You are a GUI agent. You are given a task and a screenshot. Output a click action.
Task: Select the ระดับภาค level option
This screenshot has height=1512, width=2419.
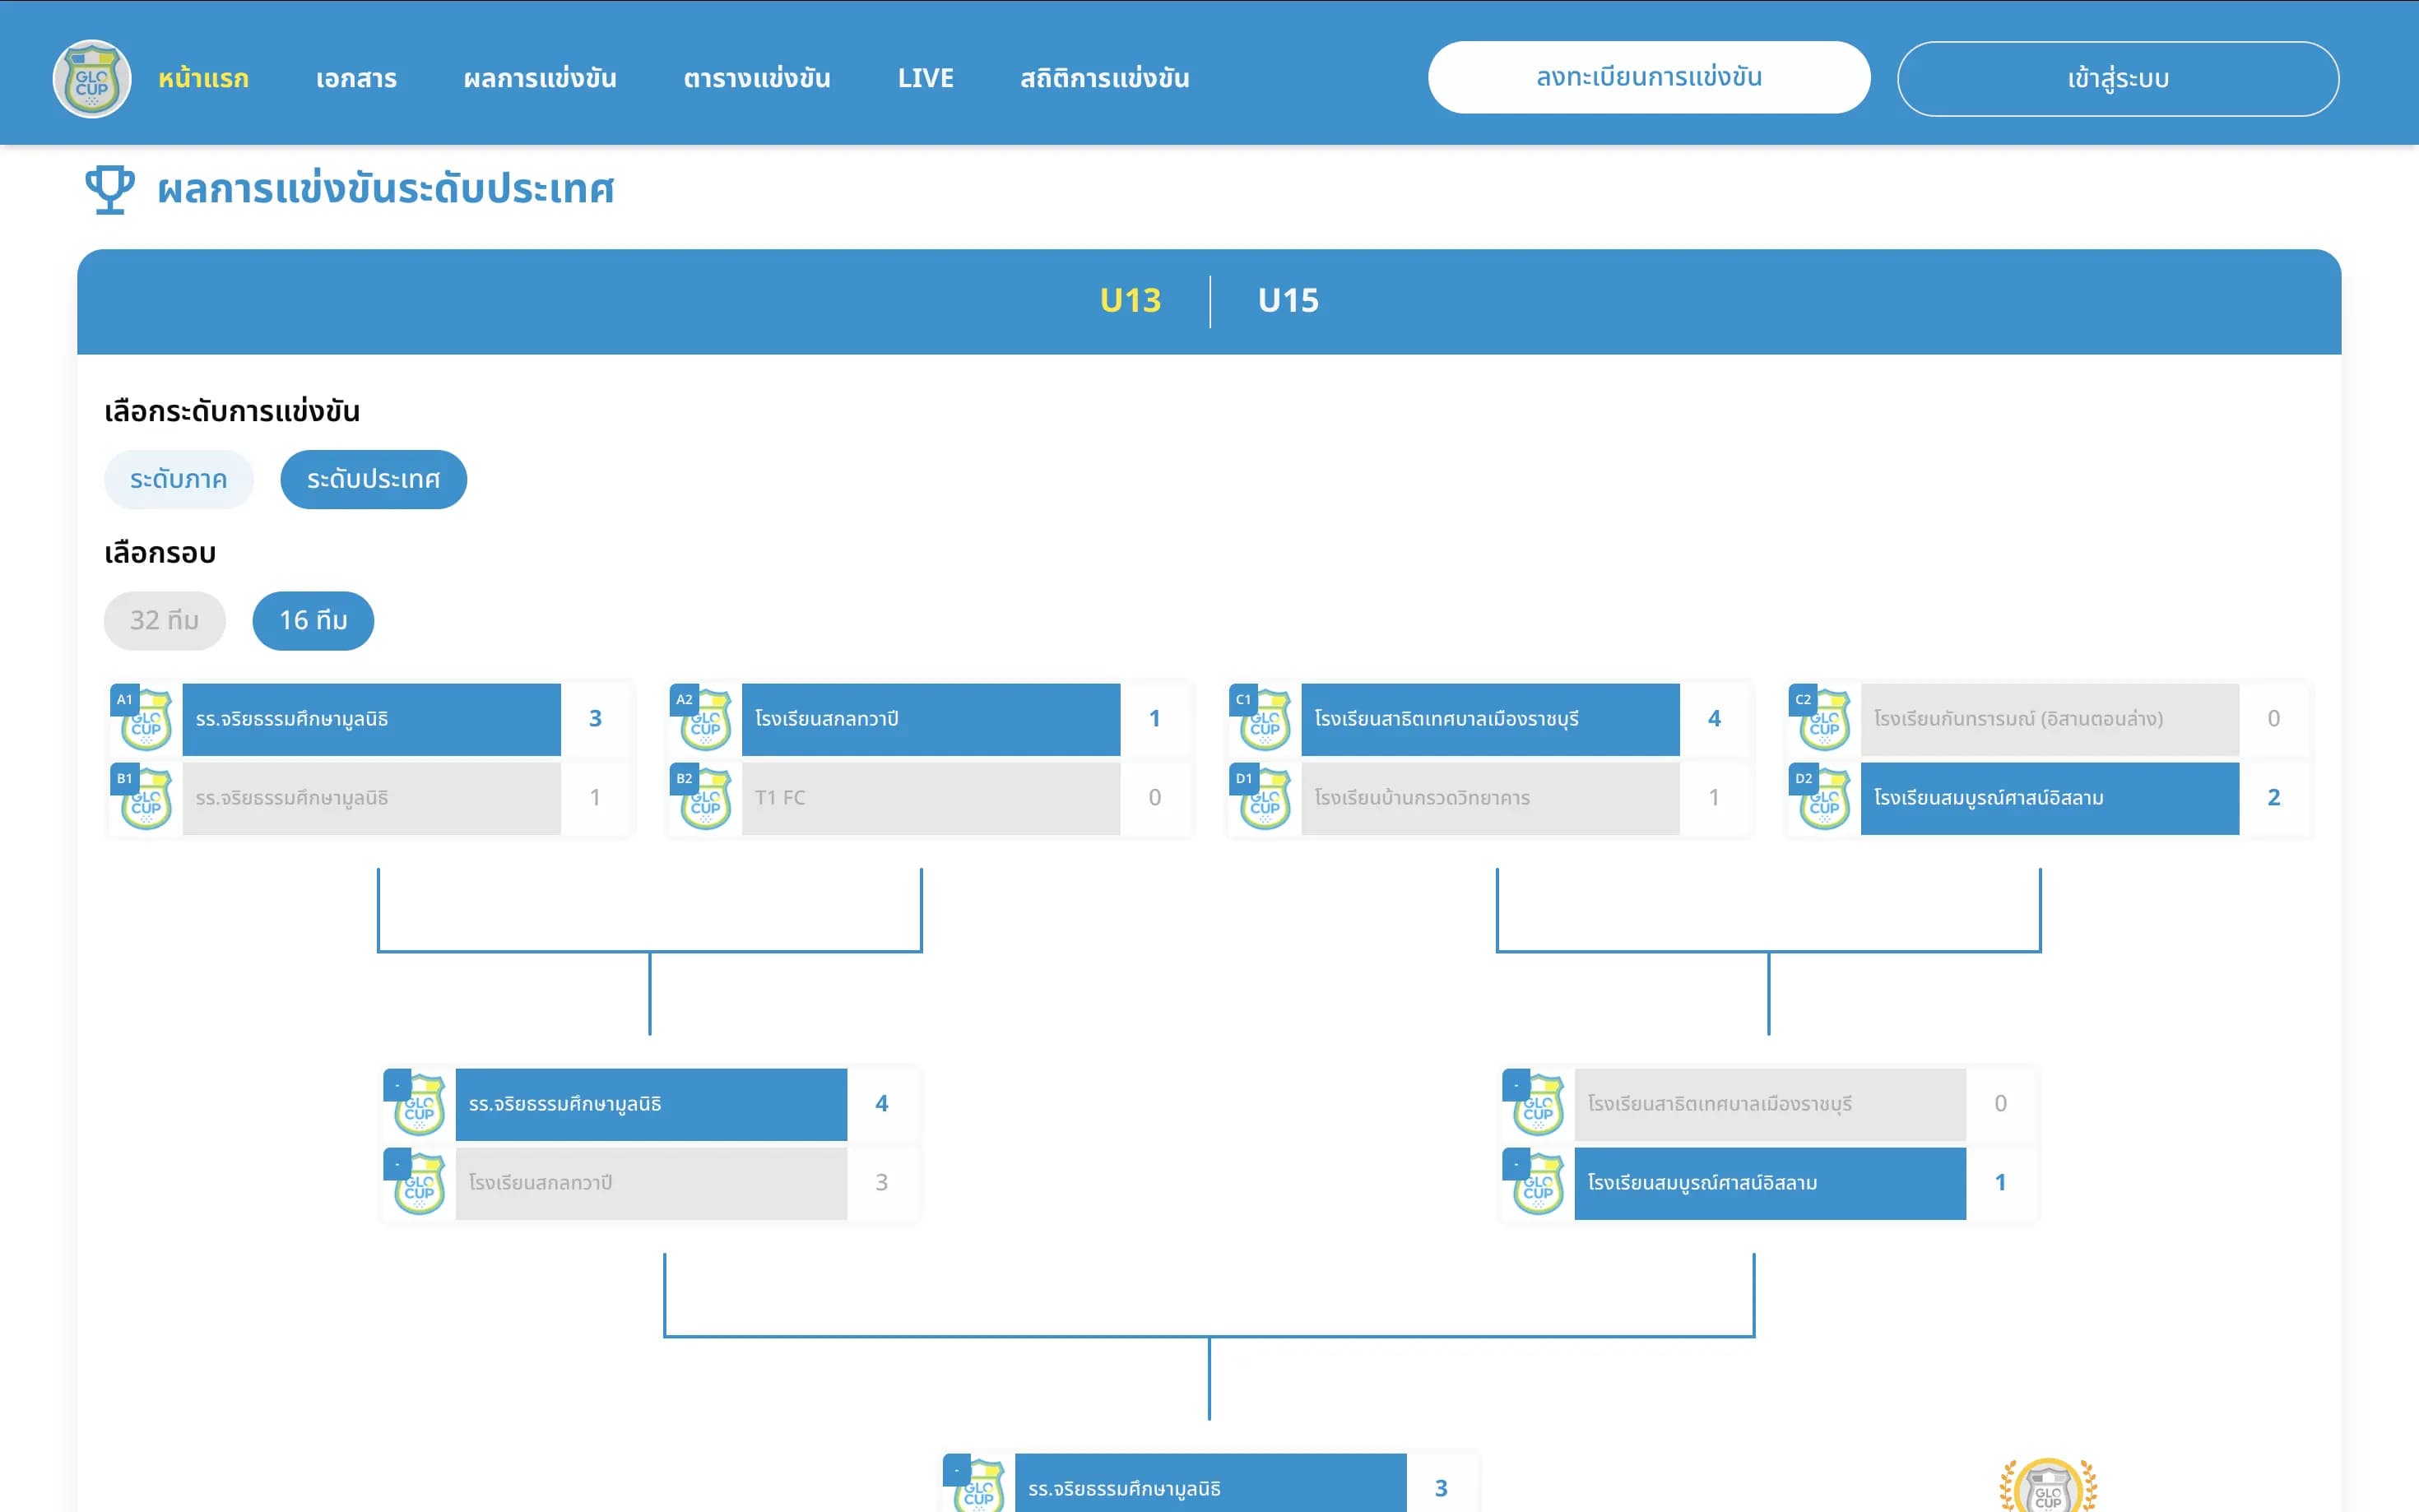click(x=178, y=479)
